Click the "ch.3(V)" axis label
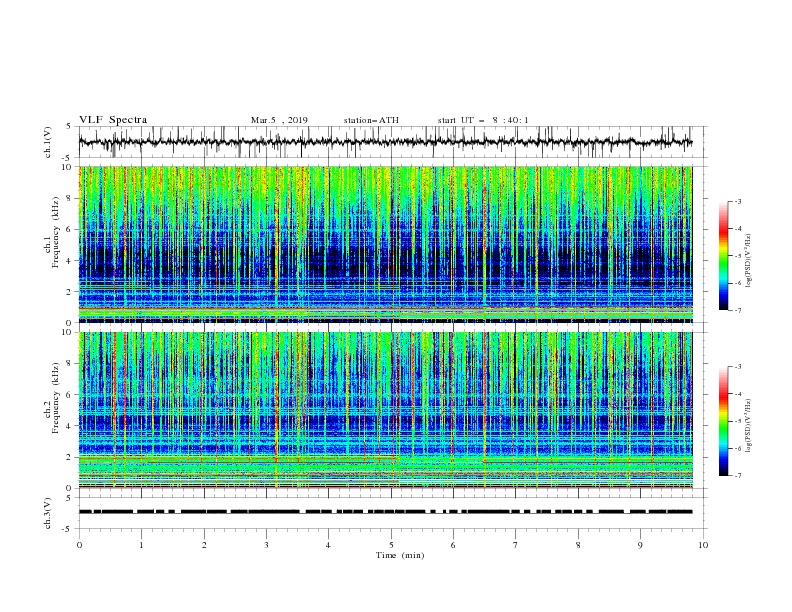 (x=48, y=513)
